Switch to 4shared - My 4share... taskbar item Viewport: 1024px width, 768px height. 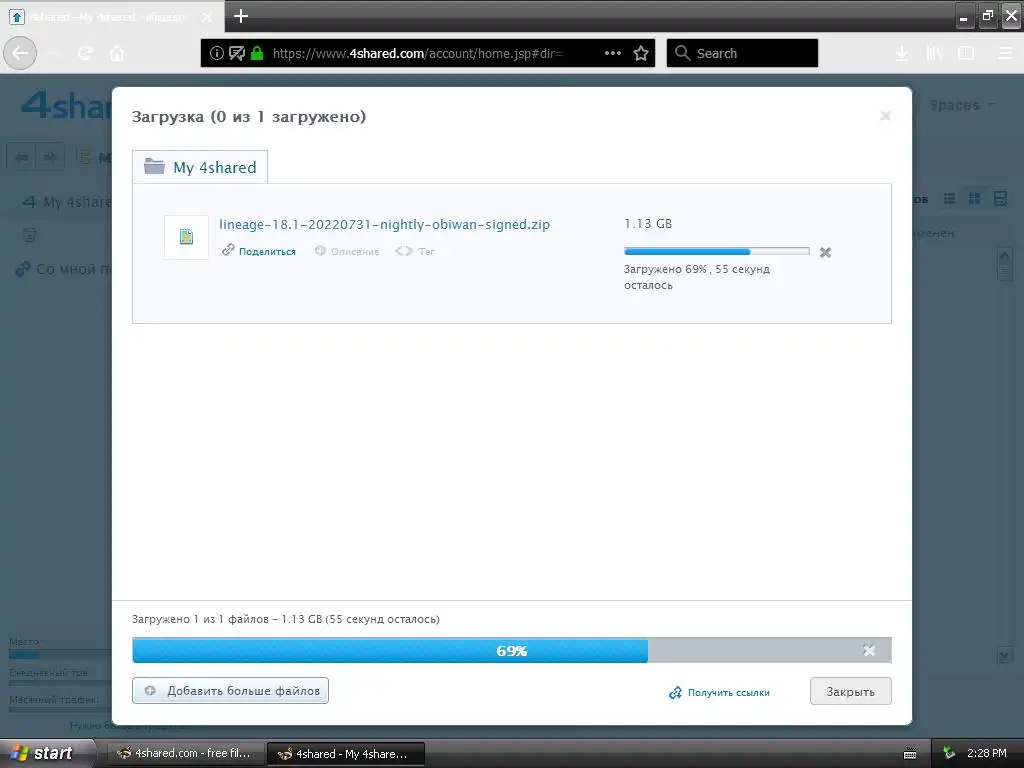click(346, 754)
